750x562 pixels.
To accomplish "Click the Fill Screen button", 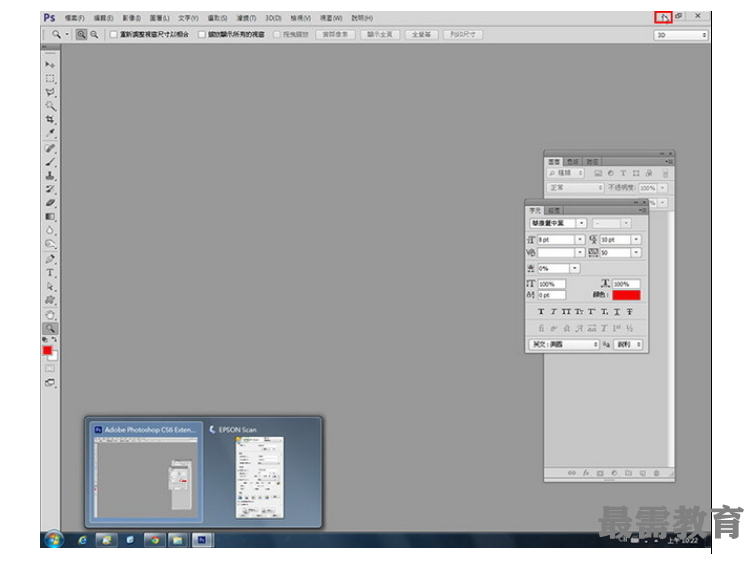I will (421, 34).
